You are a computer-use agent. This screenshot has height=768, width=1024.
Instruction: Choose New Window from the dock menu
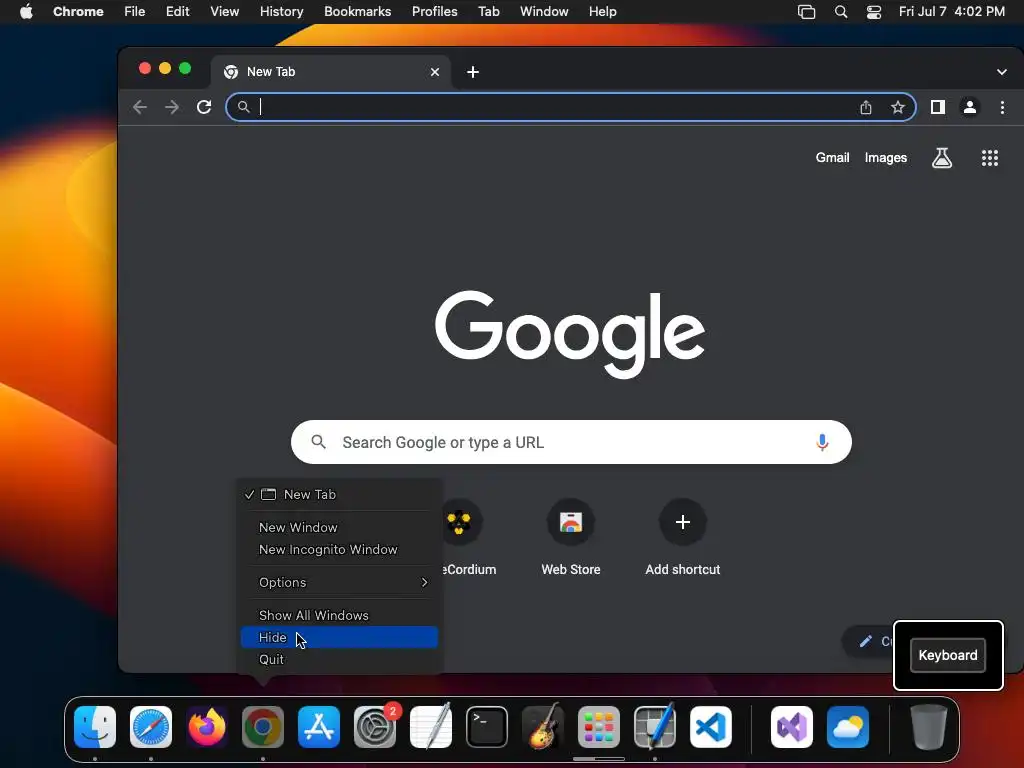pos(339,527)
